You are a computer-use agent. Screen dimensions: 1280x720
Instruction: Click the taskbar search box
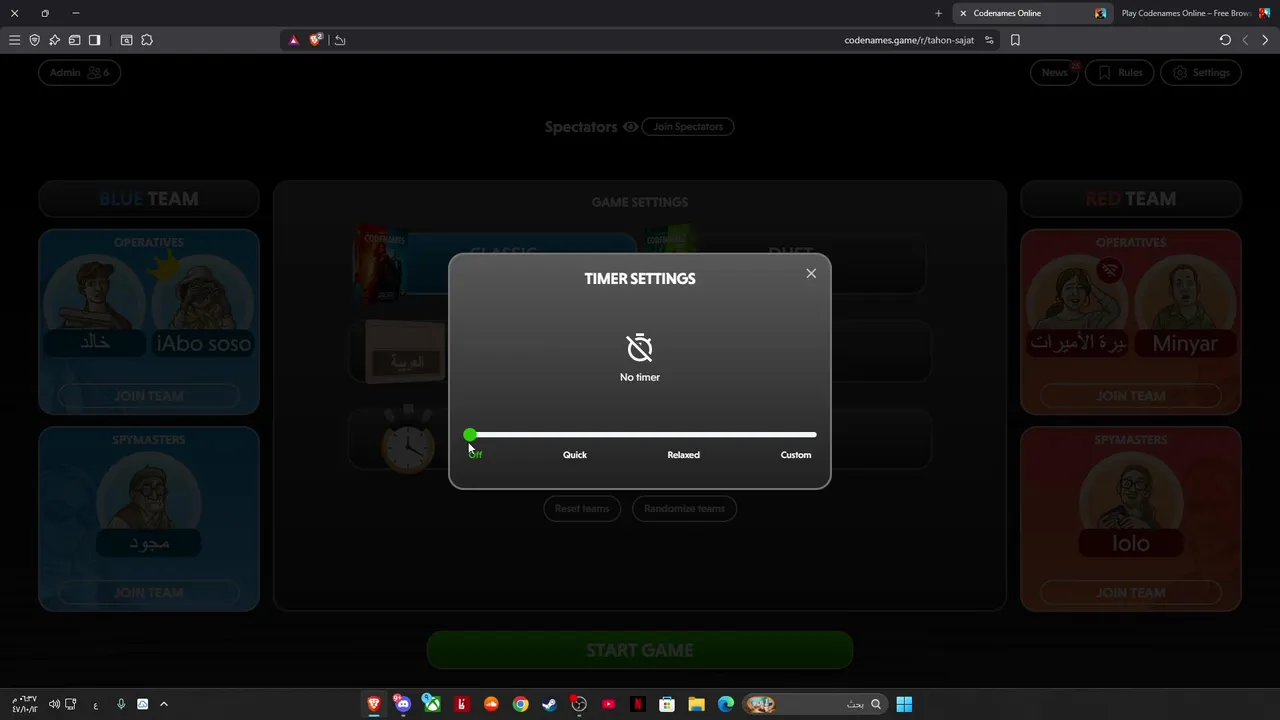pyautogui.click(x=815, y=704)
